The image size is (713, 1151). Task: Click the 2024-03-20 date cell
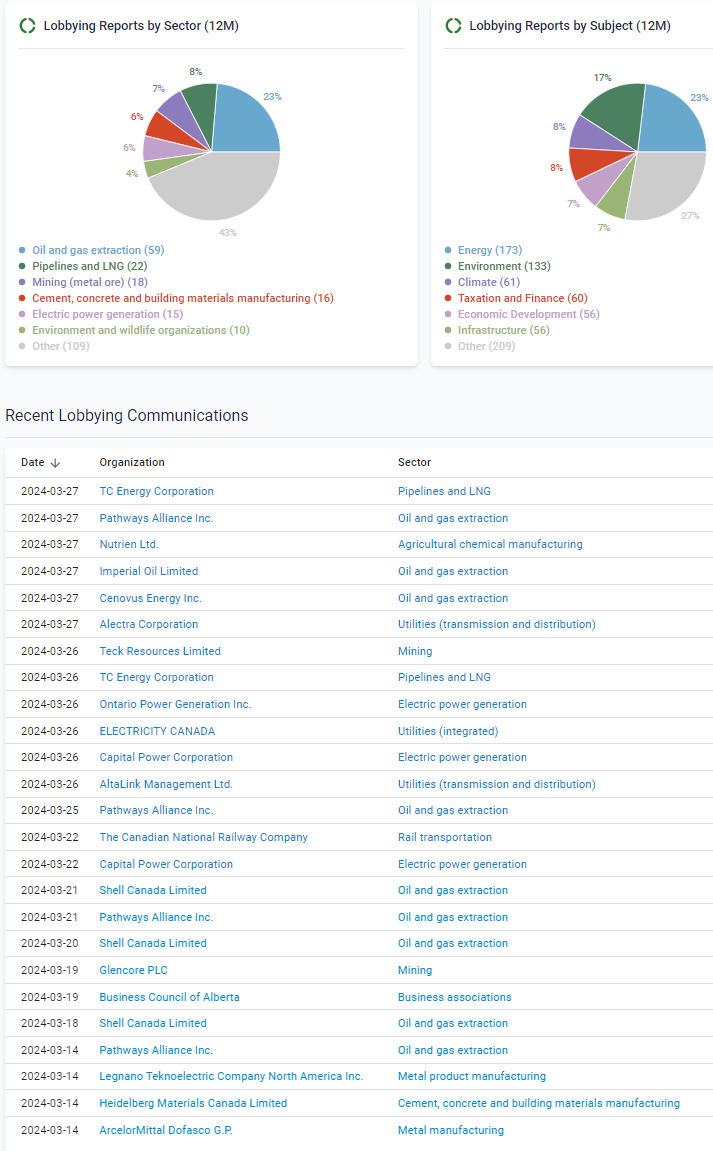click(50, 943)
